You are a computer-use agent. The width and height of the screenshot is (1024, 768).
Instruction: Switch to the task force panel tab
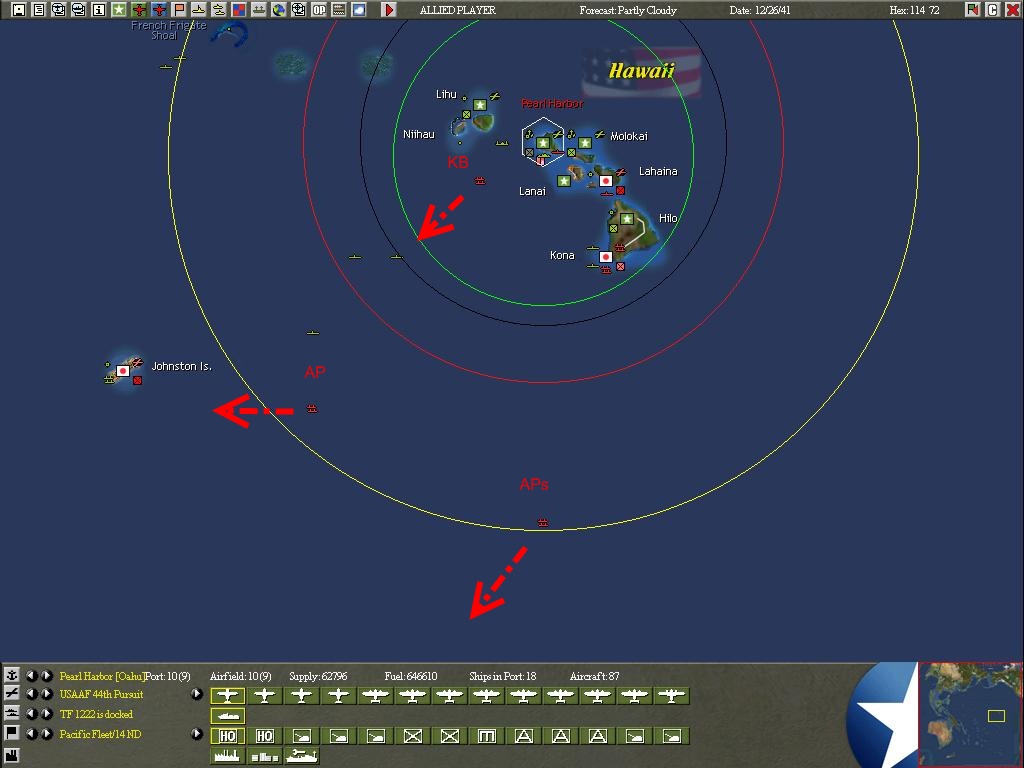click(x=12, y=713)
